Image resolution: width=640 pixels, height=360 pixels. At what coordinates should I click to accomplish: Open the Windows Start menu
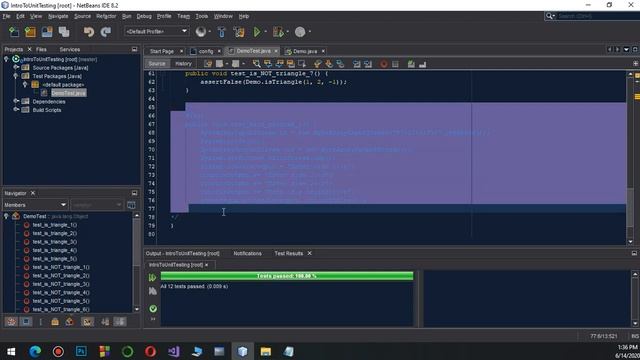11,351
